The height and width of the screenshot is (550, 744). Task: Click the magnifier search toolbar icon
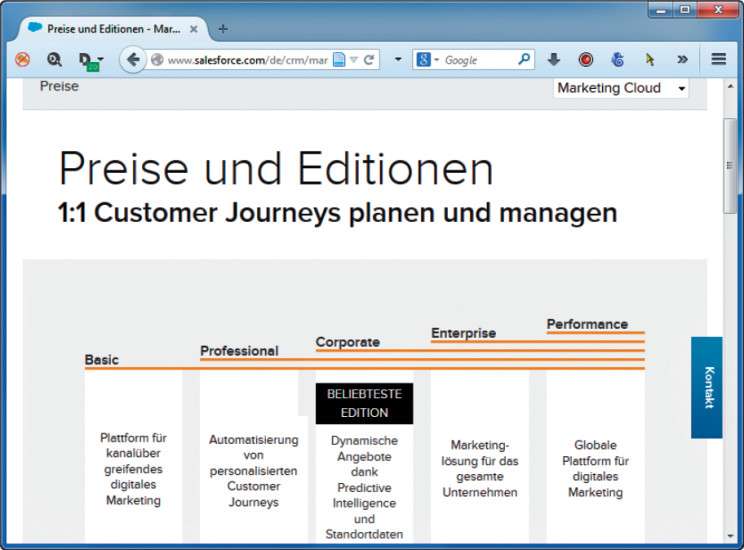click(x=54, y=59)
